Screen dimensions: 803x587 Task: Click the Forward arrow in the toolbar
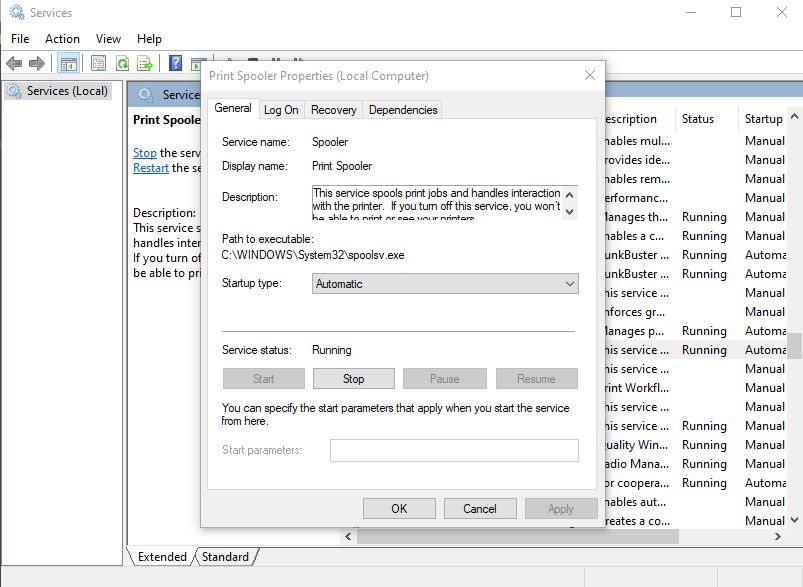[37, 64]
